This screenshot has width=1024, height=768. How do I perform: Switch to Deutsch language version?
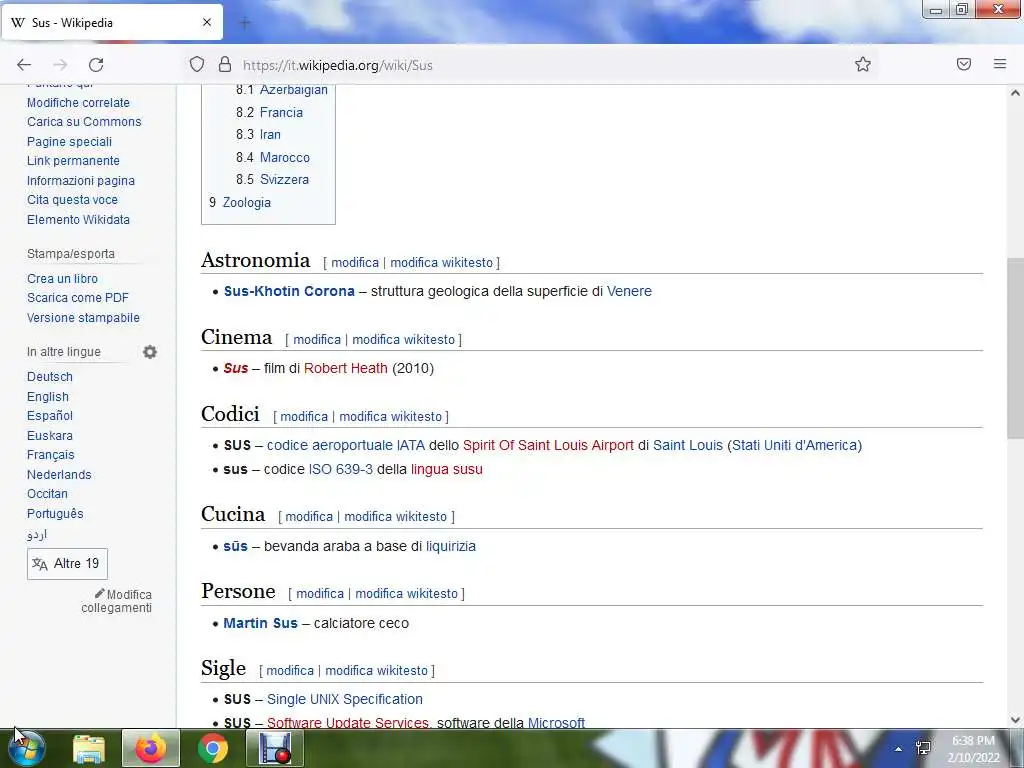click(x=50, y=377)
